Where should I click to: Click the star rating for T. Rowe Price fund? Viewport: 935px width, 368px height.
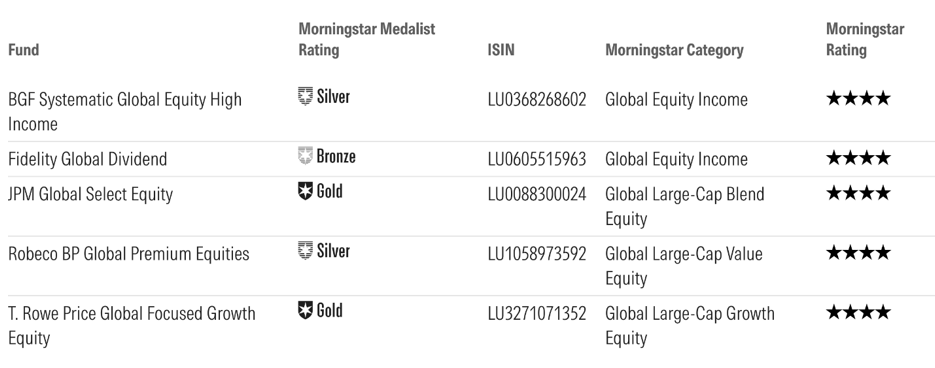click(x=858, y=313)
